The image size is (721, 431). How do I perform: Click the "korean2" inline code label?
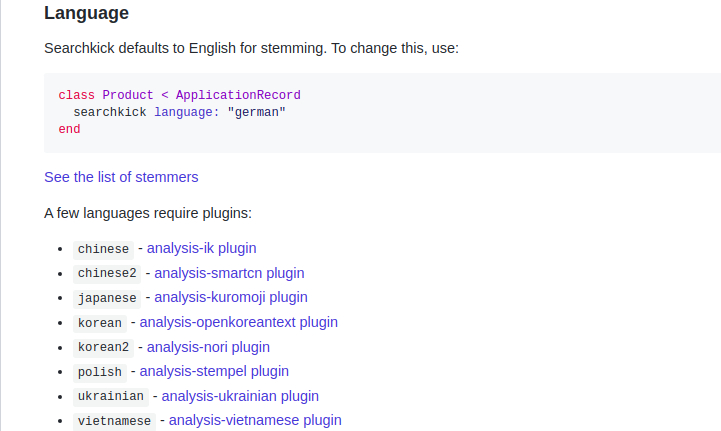point(103,347)
